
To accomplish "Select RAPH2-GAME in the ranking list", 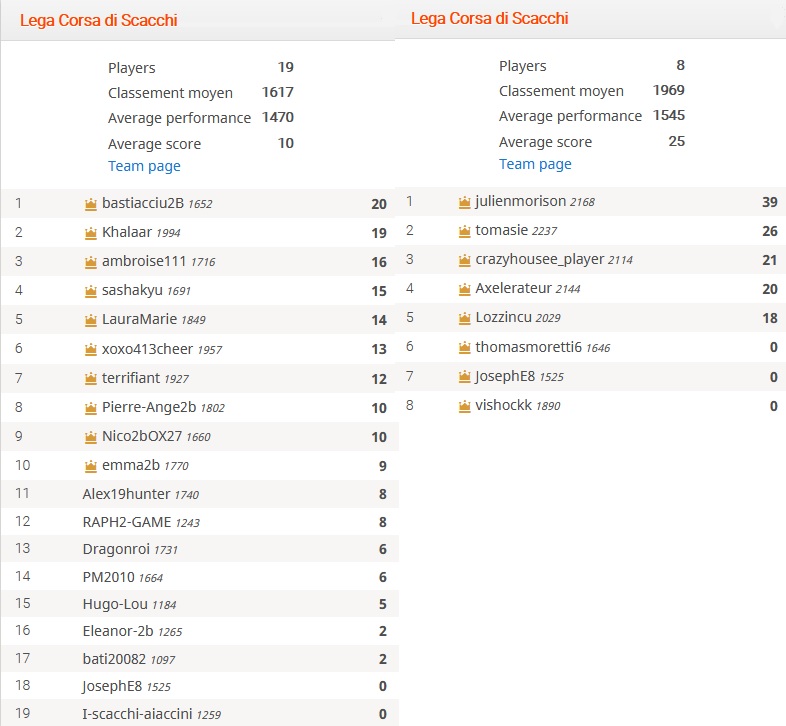I will [x=127, y=522].
